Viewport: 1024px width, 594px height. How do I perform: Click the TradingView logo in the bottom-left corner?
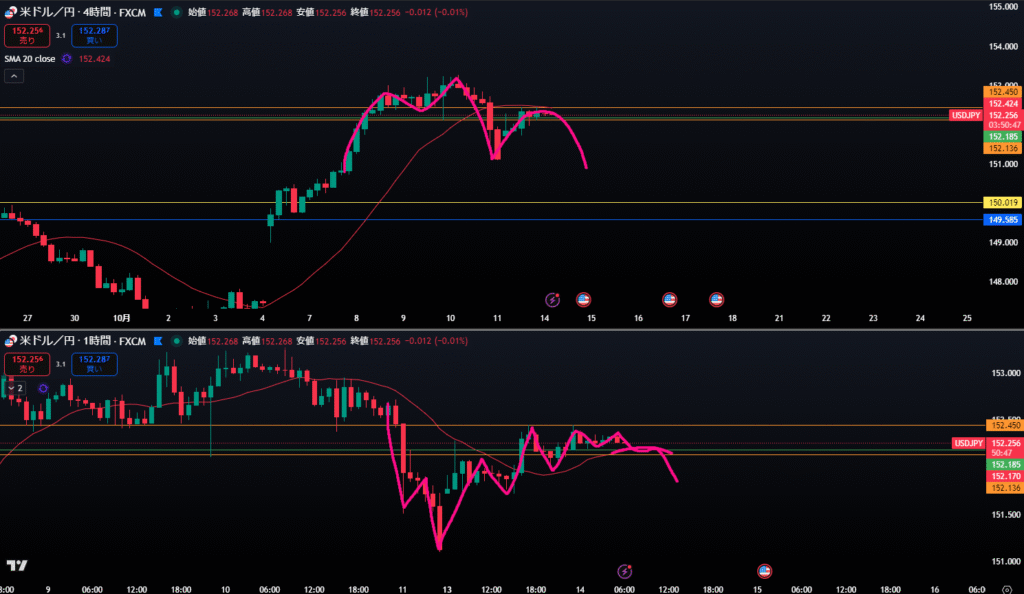16,566
